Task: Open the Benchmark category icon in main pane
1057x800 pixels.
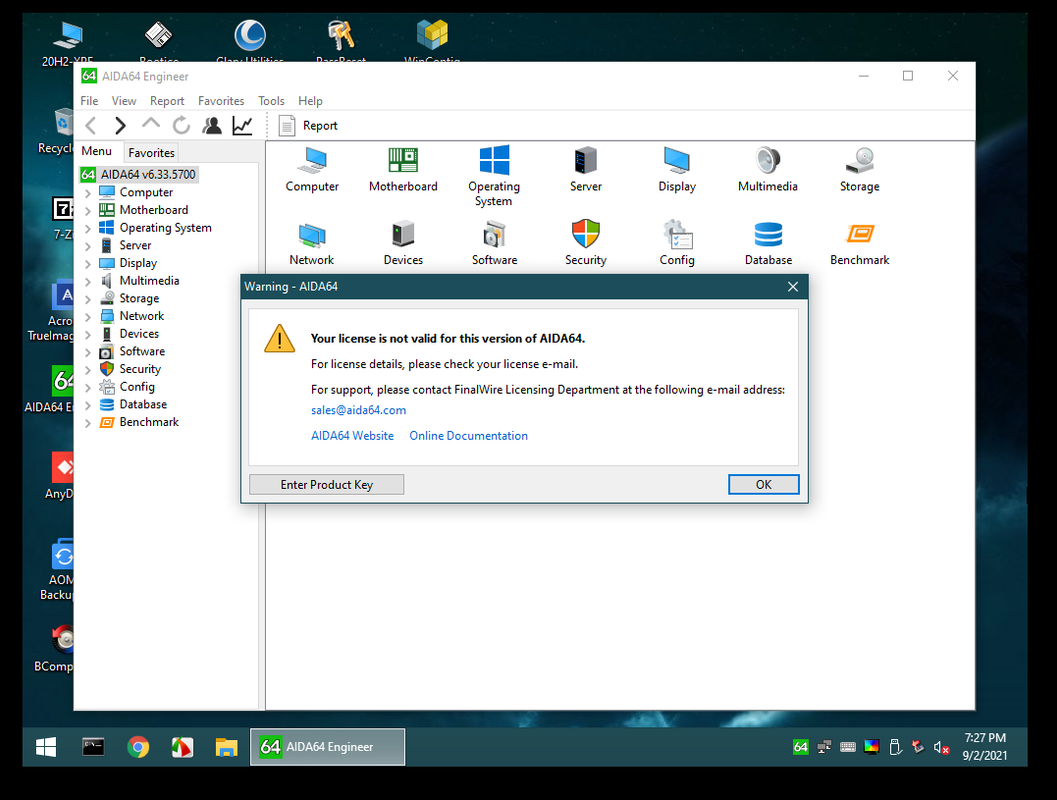Action: pos(859,243)
